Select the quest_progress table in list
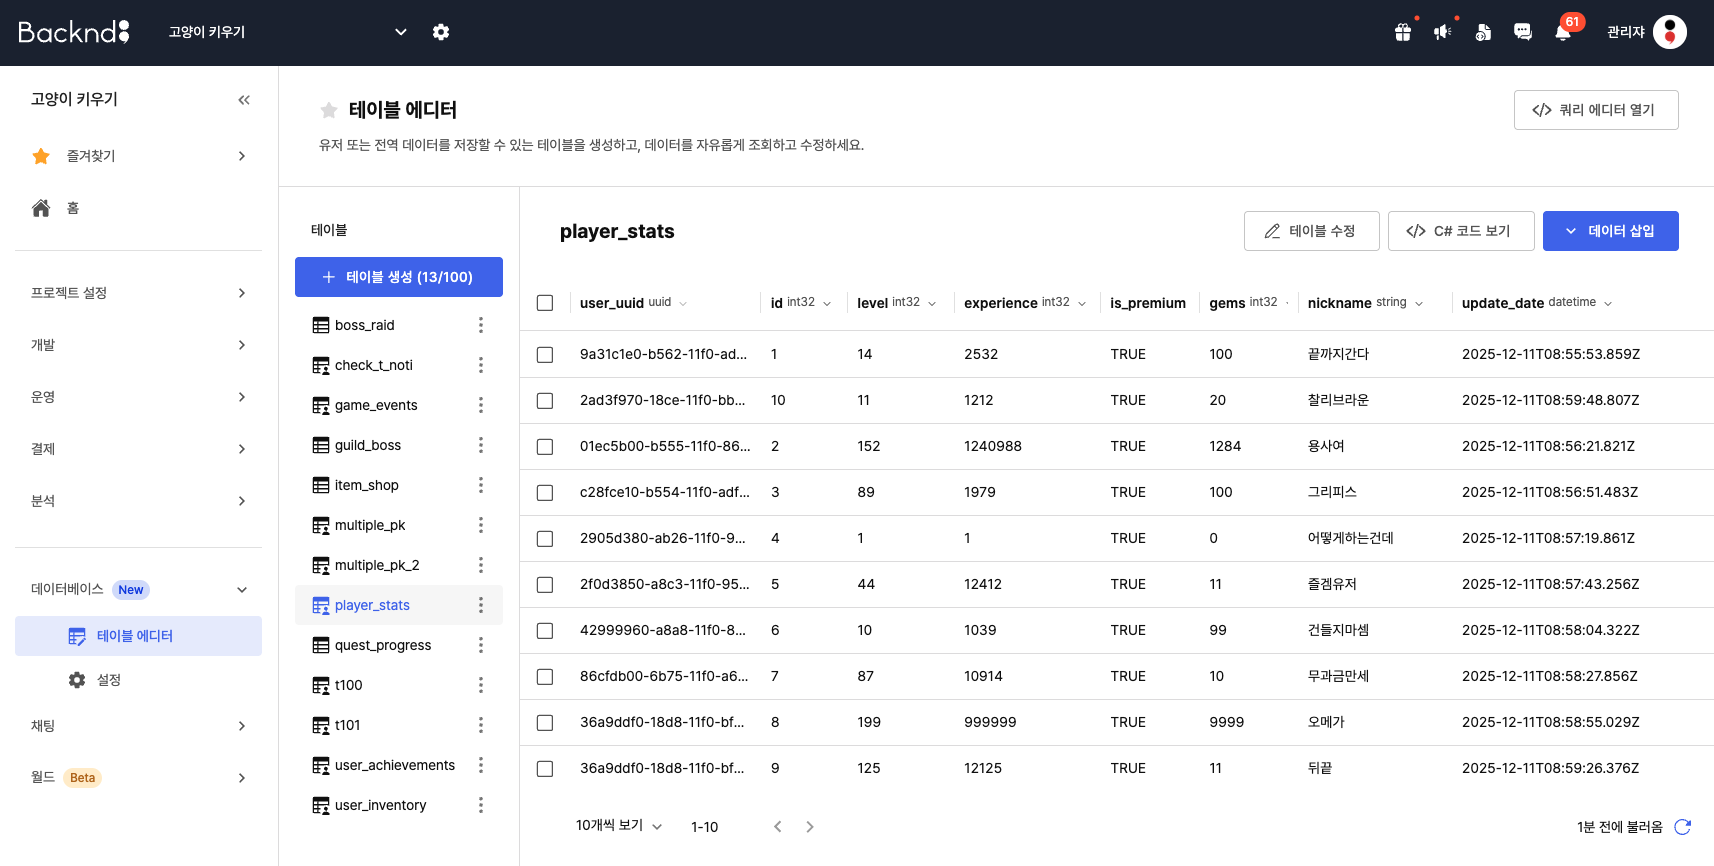1714x866 pixels. click(x=383, y=645)
